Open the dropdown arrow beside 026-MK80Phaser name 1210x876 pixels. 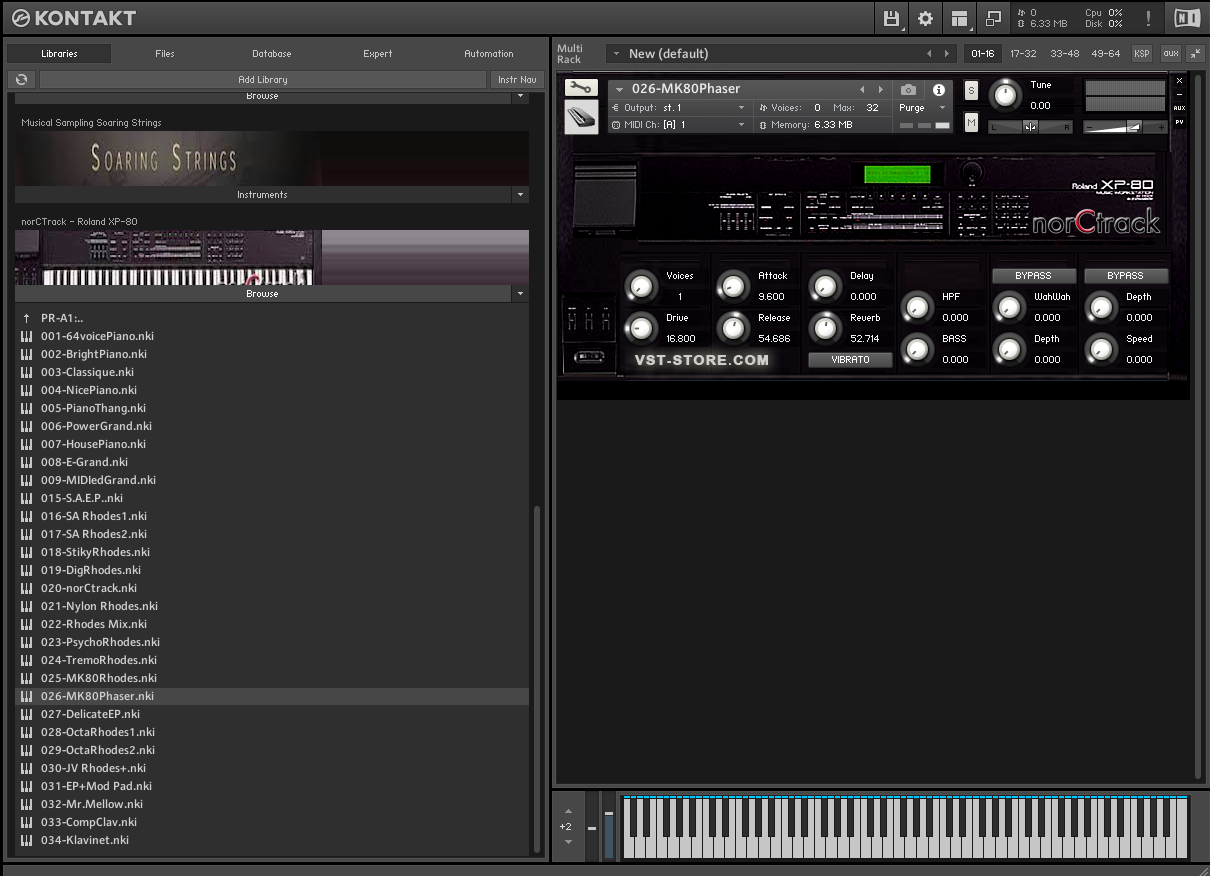click(x=620, y=89)
